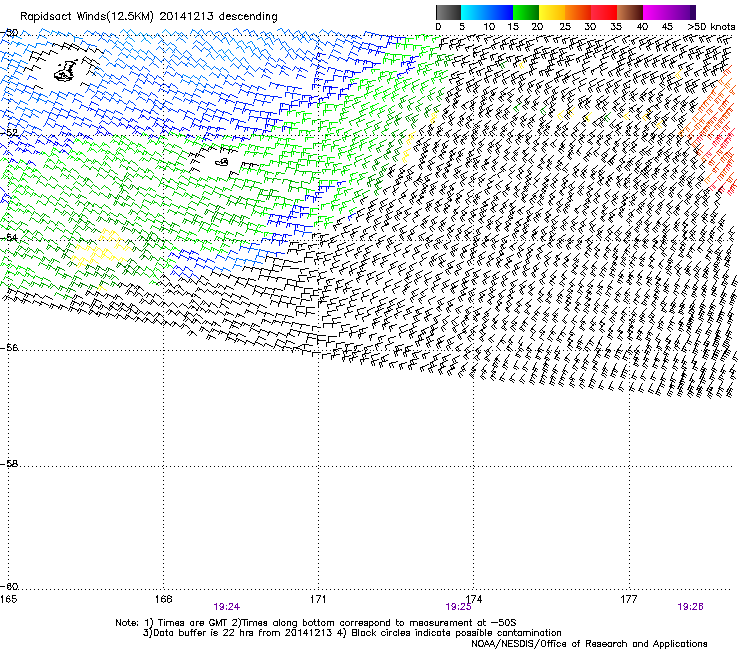
Task: Click the '>50 knots' legend label
Action: click(x=711, y=27)
